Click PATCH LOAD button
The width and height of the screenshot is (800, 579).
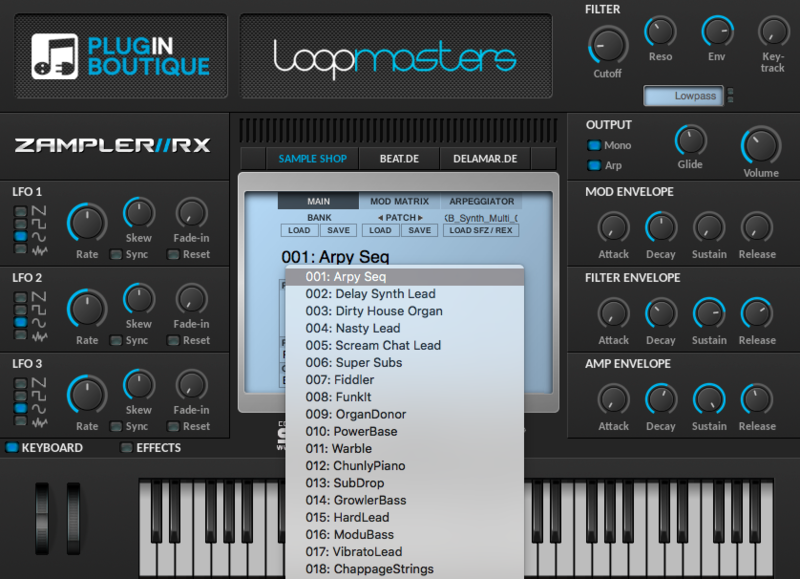[380, 231]
